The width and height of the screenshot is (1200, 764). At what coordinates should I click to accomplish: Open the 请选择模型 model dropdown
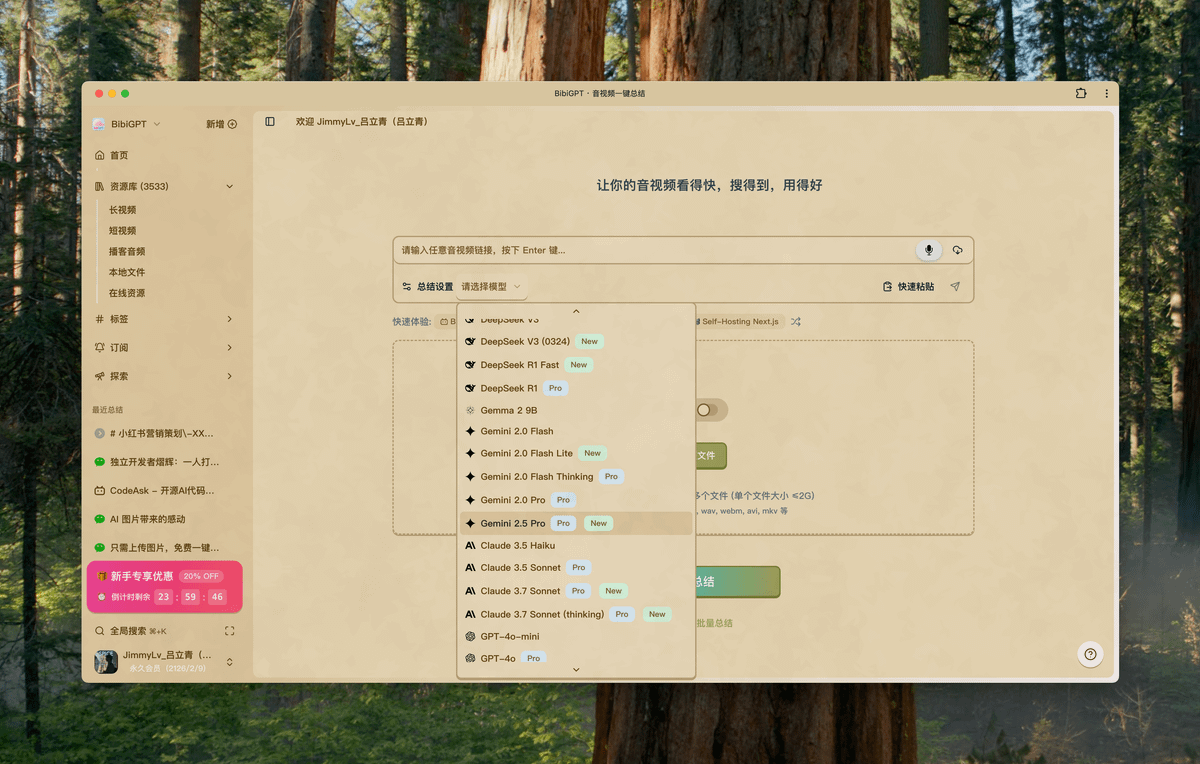(x=490, y=287)
